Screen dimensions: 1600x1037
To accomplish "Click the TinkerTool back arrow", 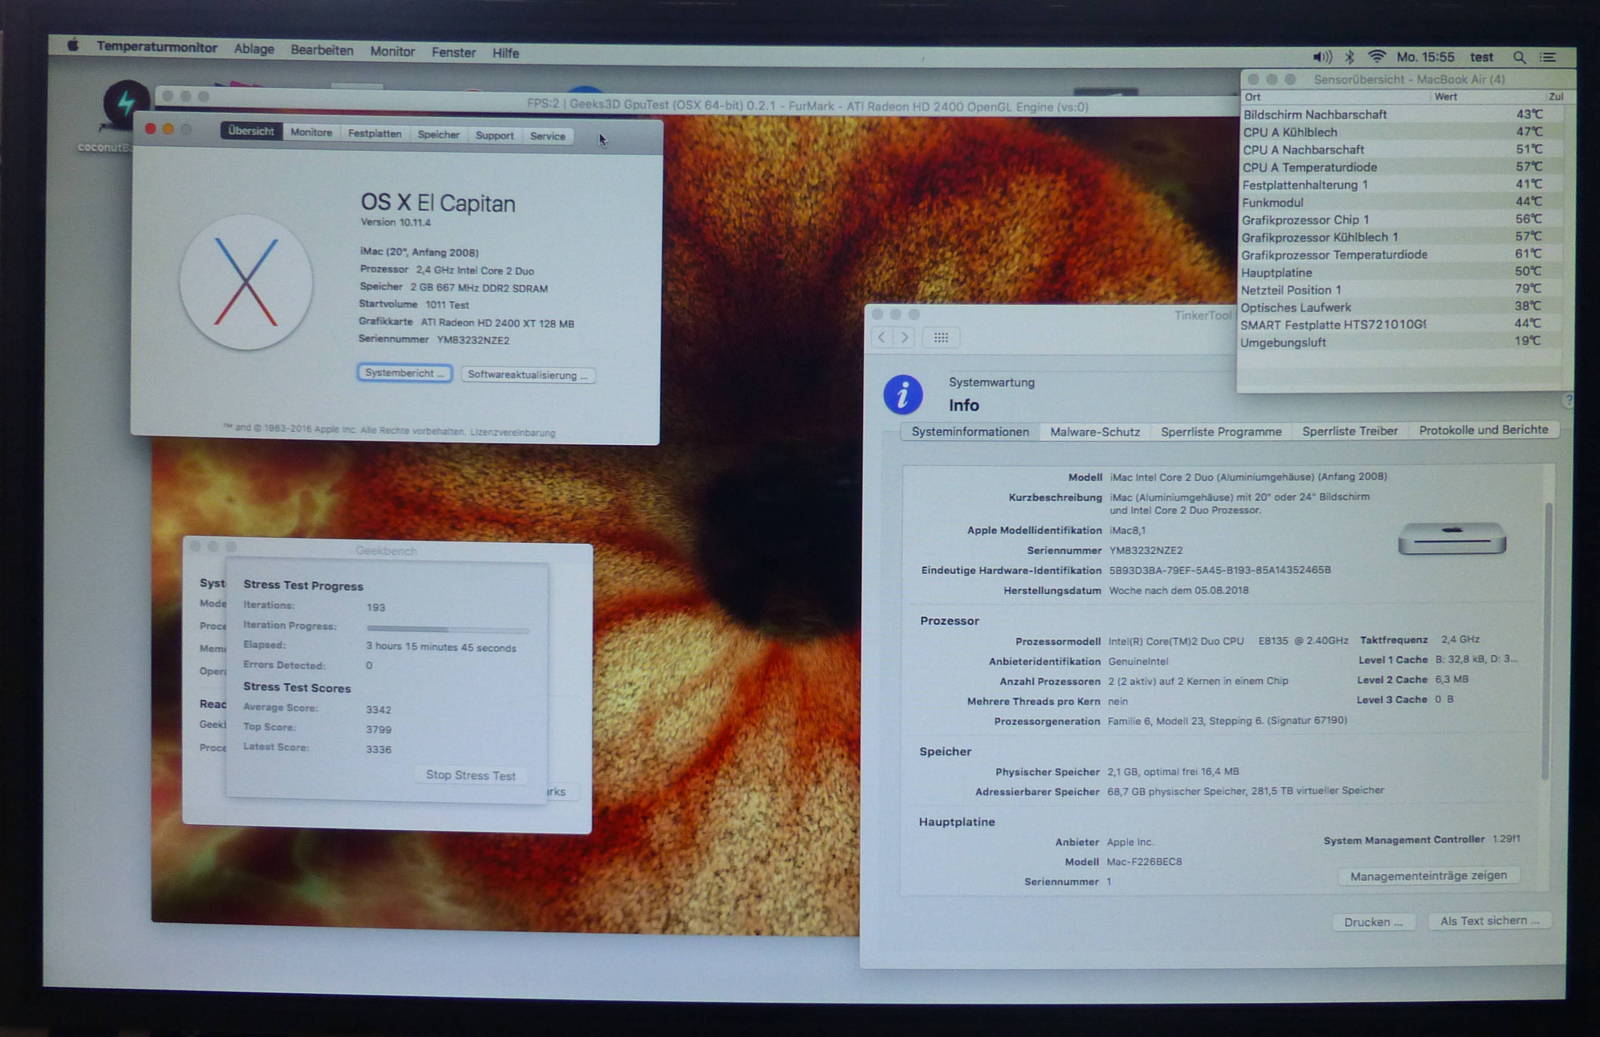I will pos(881,338).
